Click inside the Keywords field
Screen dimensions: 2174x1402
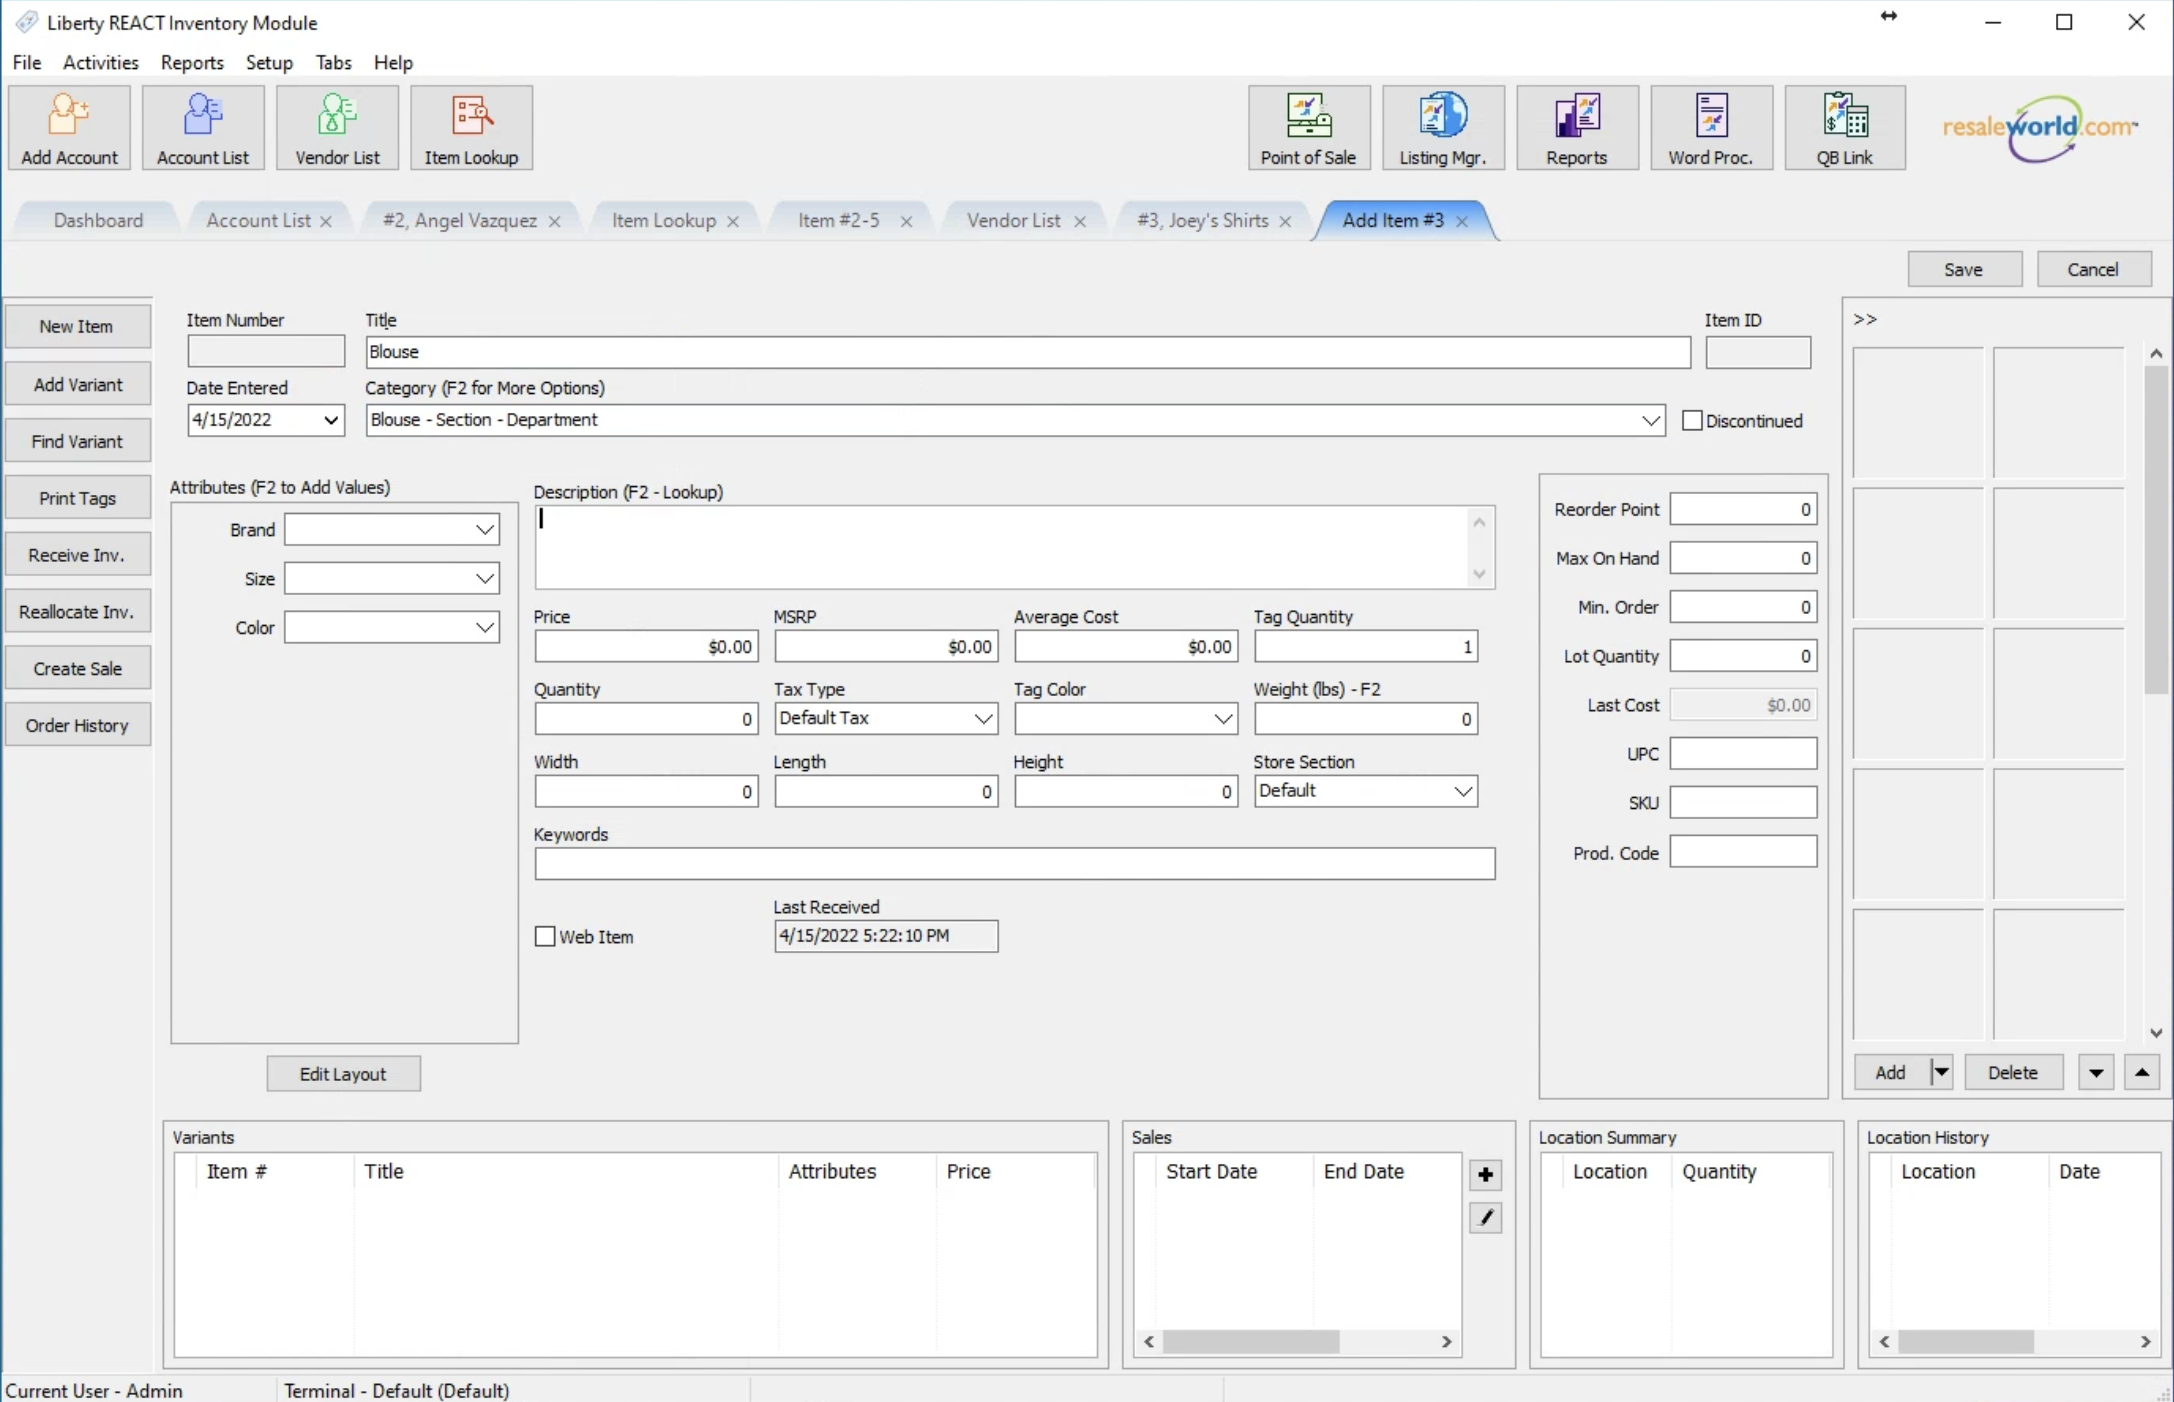pyautogui.click(x=1013, y=864)
